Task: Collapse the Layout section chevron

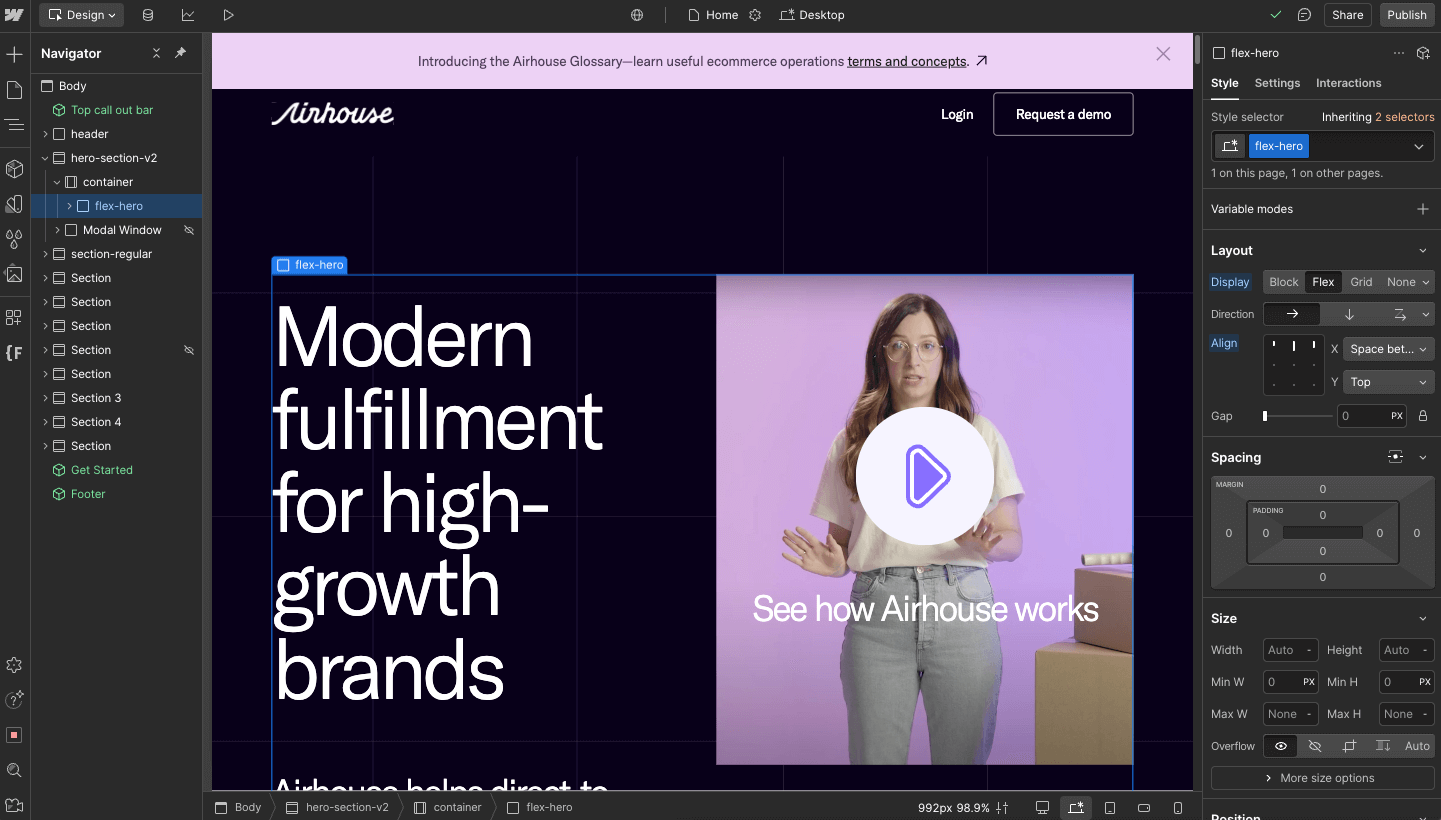Action: (1423, 251)
